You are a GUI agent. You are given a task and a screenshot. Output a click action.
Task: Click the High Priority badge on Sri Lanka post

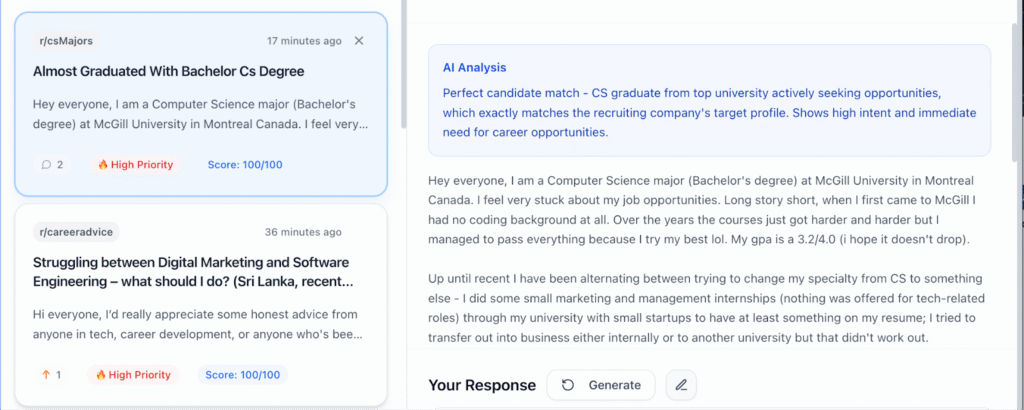[x=133, y=375]
